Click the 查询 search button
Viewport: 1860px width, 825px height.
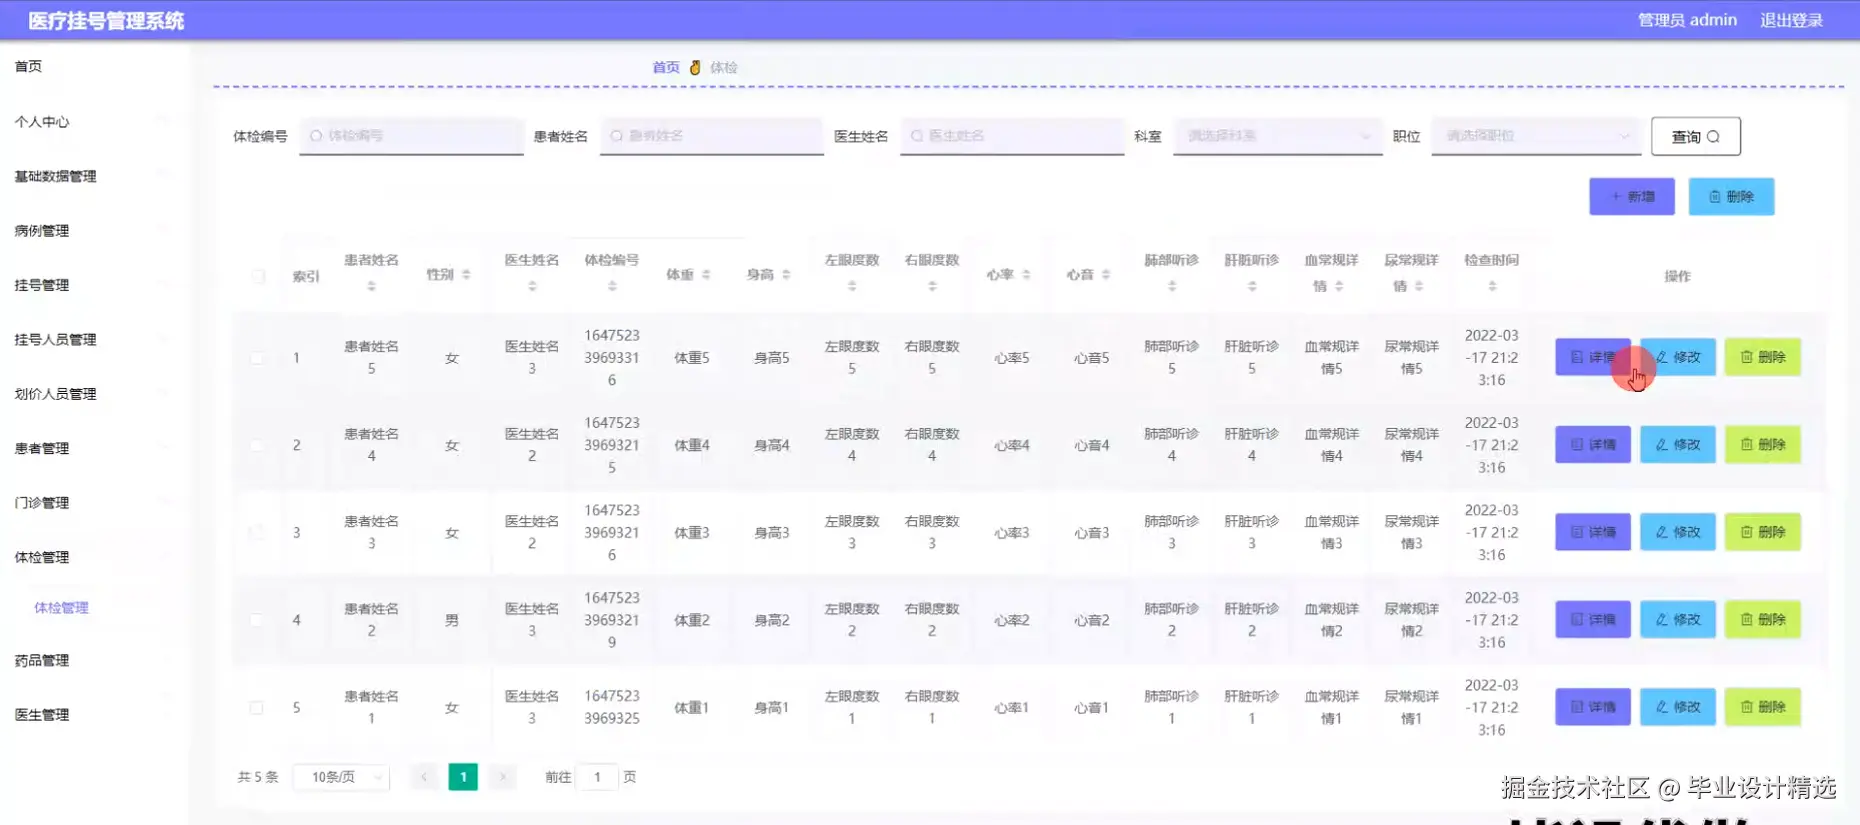1695,136
